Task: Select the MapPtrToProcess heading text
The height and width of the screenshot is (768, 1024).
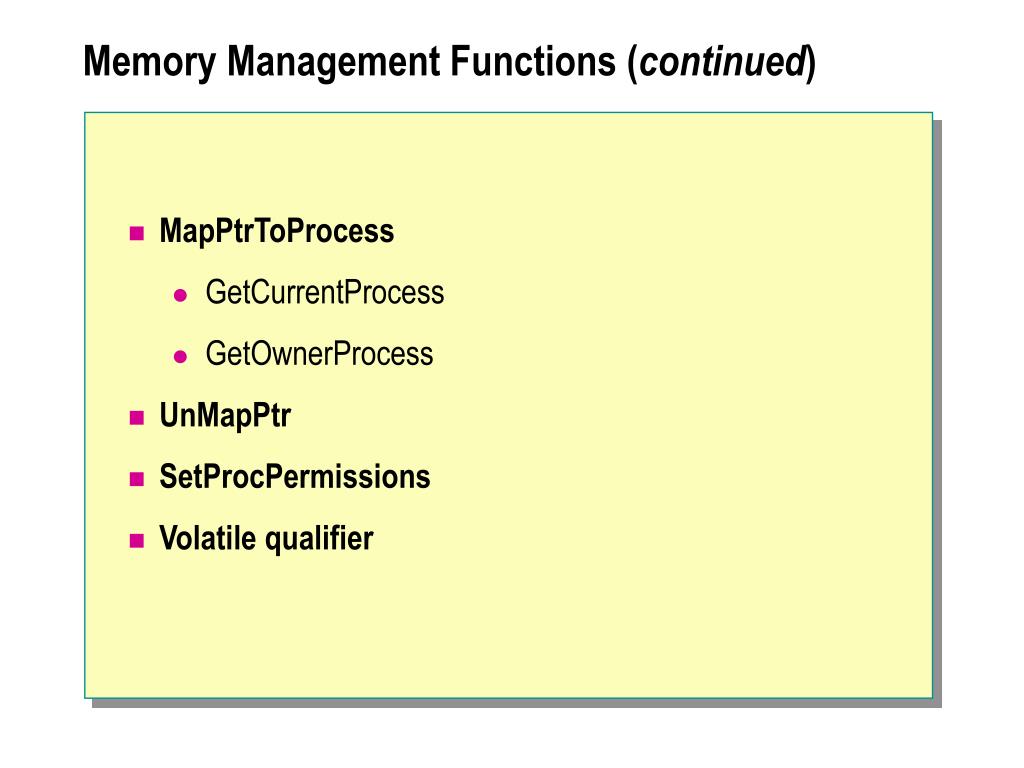Action: (277, 232)
